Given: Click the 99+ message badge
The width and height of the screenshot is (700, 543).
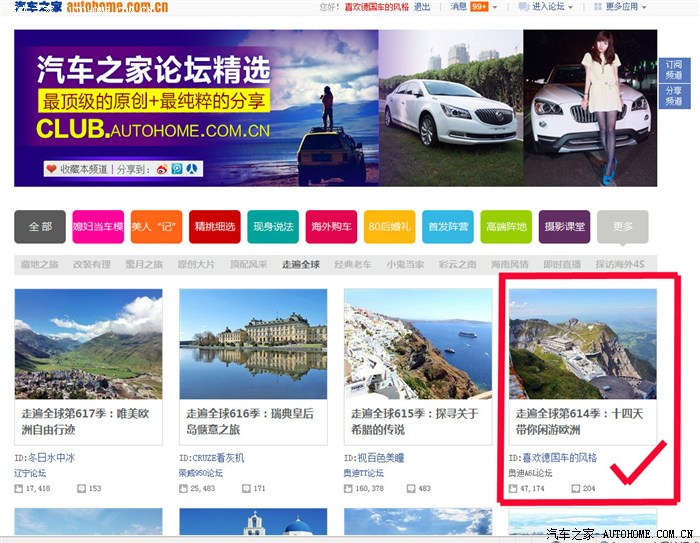Looking at the screenshot, I should click(479, 7).
